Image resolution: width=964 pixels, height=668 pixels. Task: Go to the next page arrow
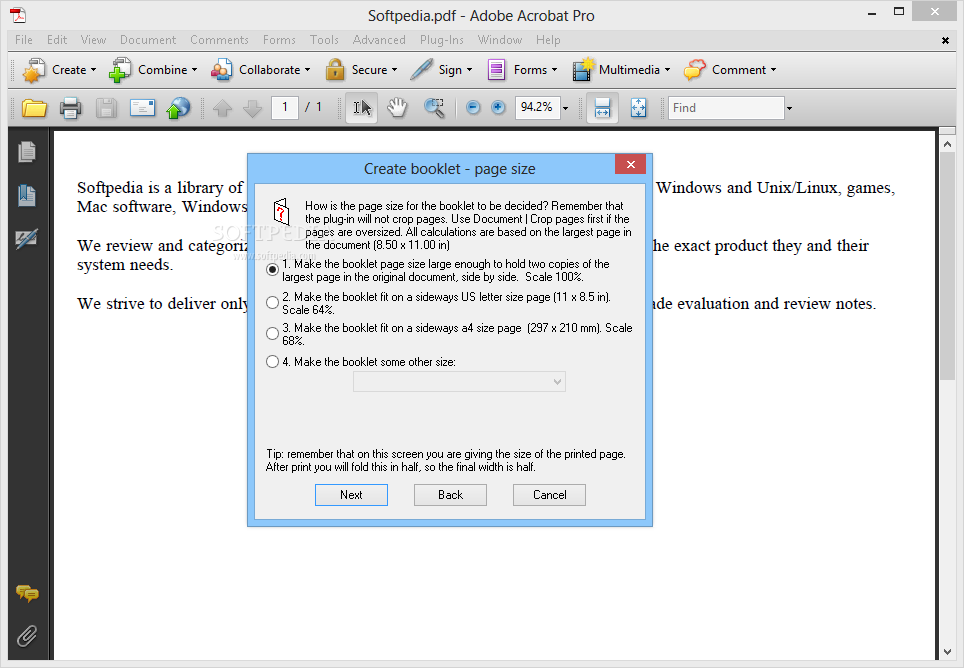pos(252,109)
